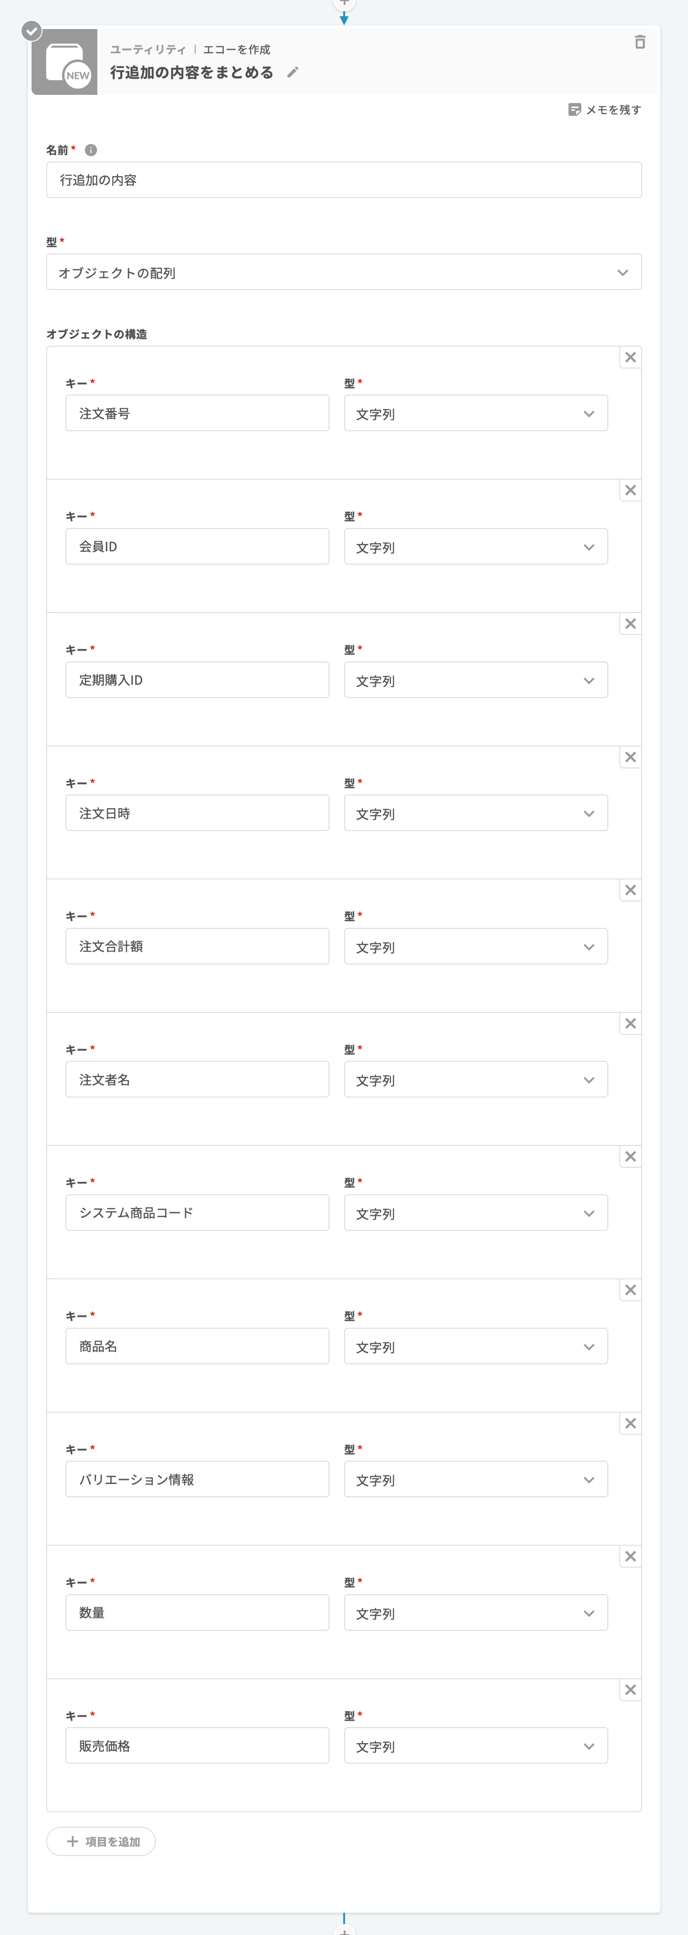
Task: Click the メモを残す memo icon
Action: click(x=574, y=110)
